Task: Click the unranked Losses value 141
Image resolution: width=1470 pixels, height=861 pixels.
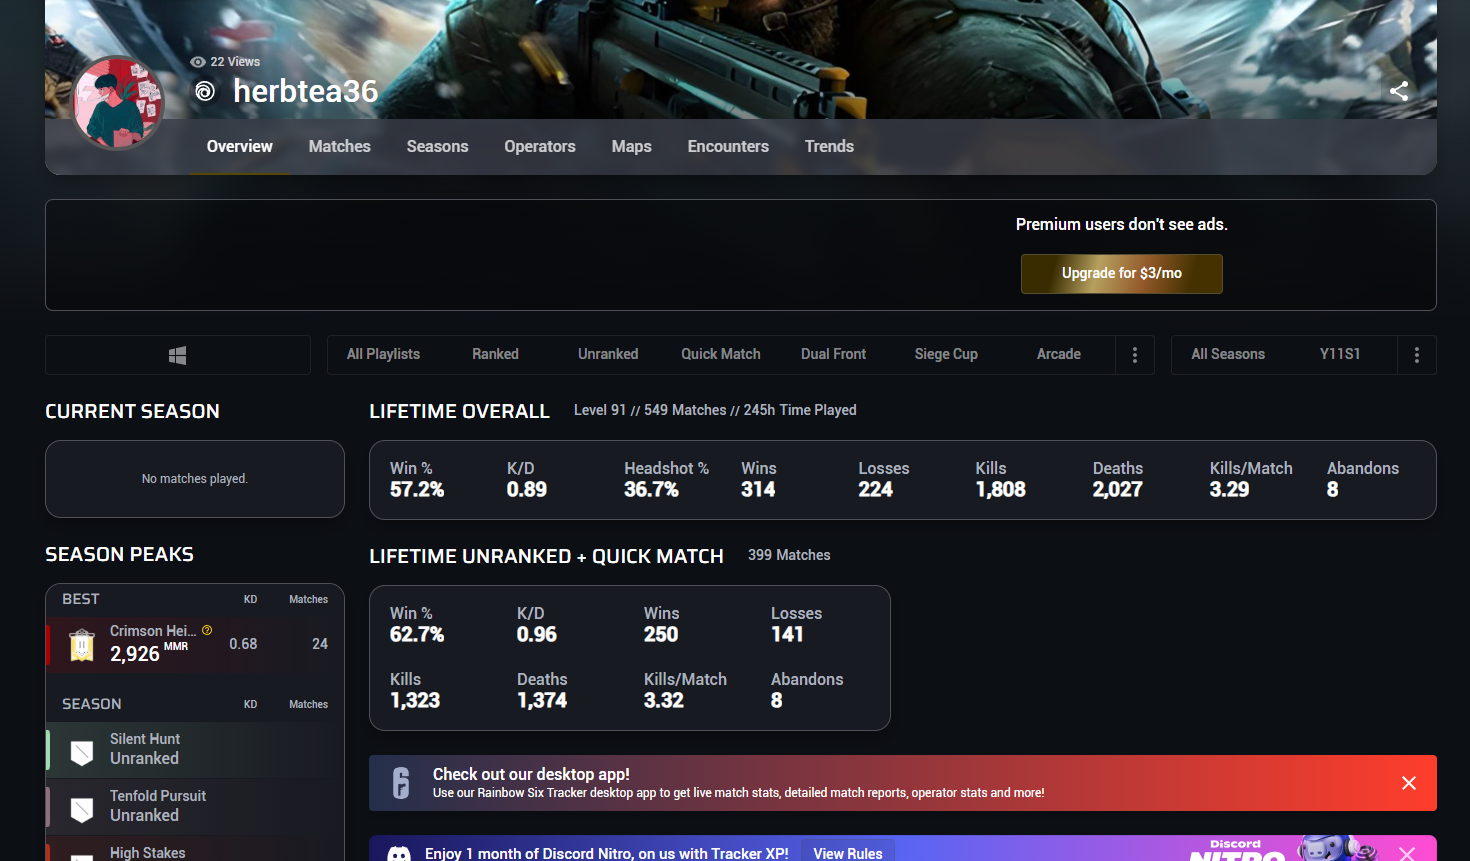Action: point(787,634)
